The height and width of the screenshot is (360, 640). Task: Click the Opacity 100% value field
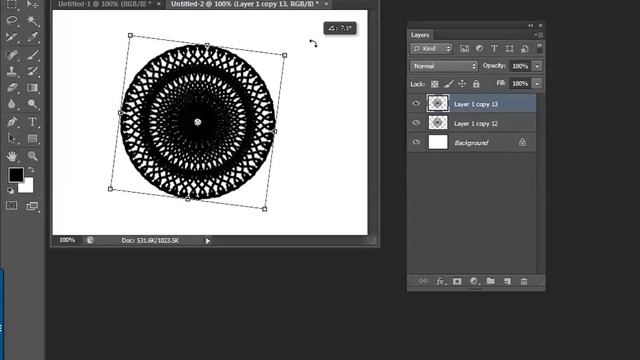[x=520, y=66]
